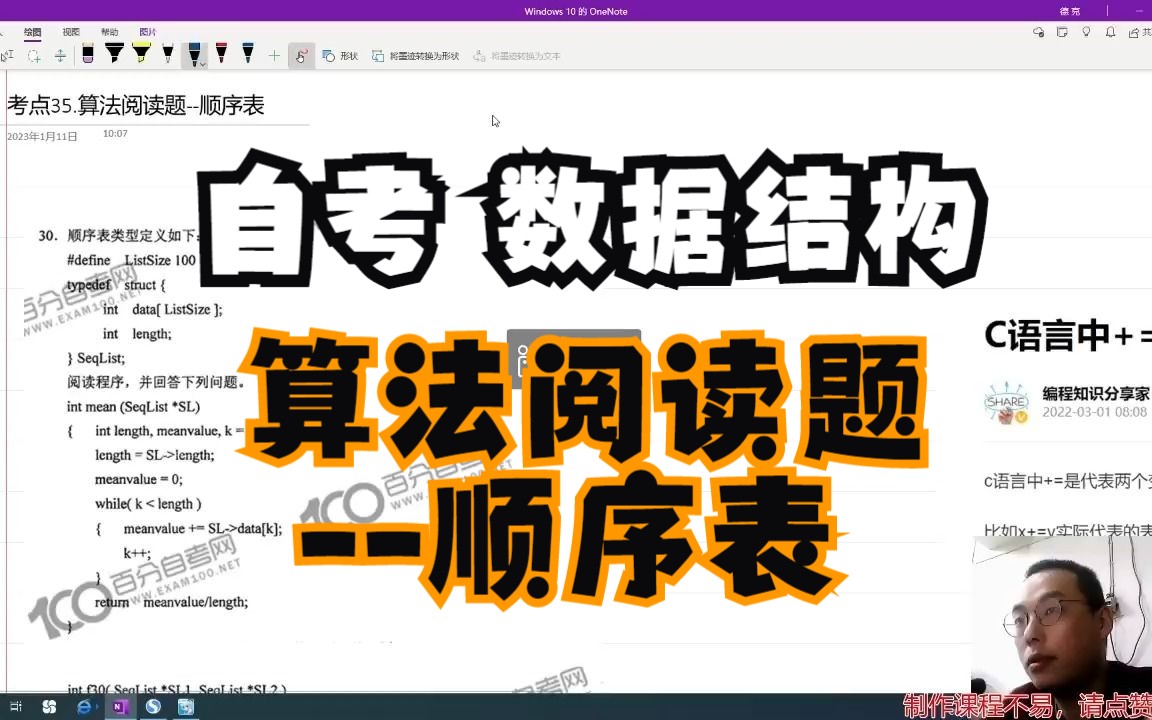
Task: Open the 帮助 Help ribbon tab
Action: [109, 31]
